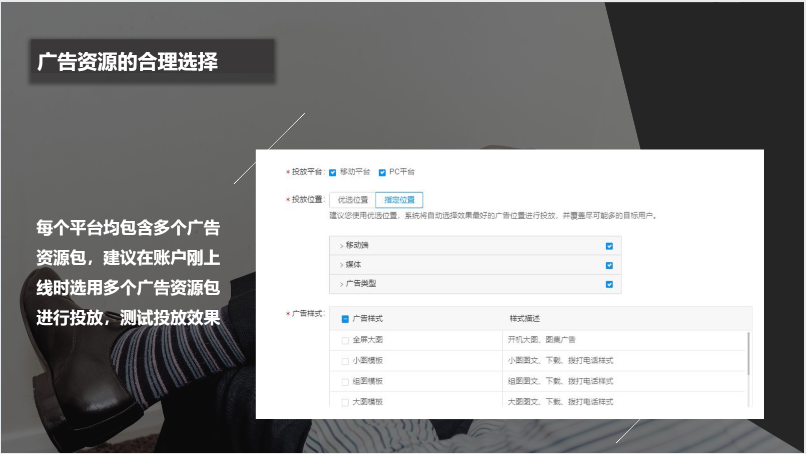This screenshot has height=454, width=806.
Task: Expand the 广告类型 row chevron
Action: coord(341,284)
